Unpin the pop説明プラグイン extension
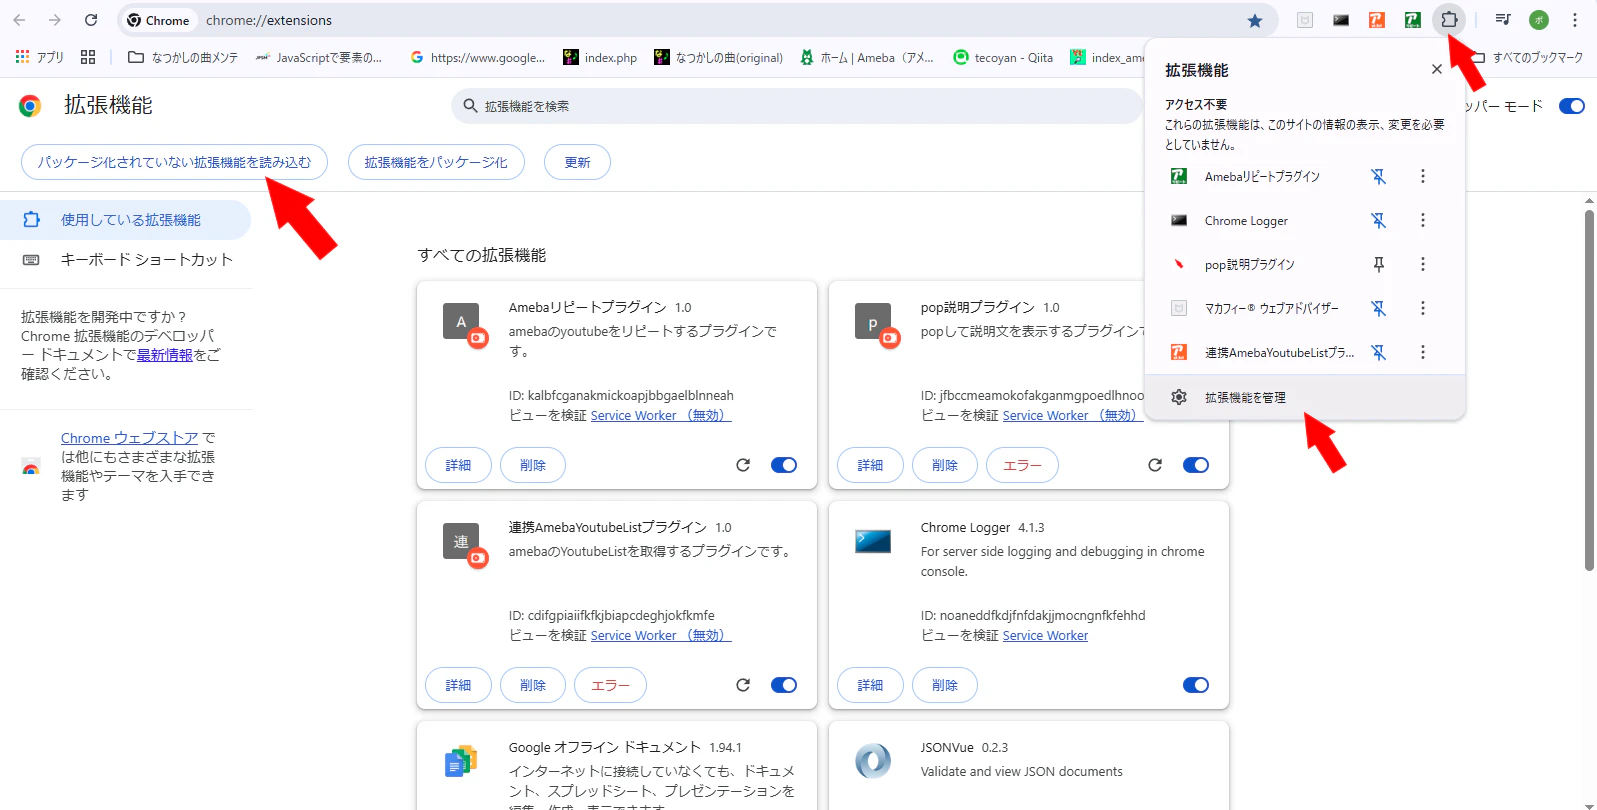This screenshot has height=810, width=1597. tap(1378, 264)
